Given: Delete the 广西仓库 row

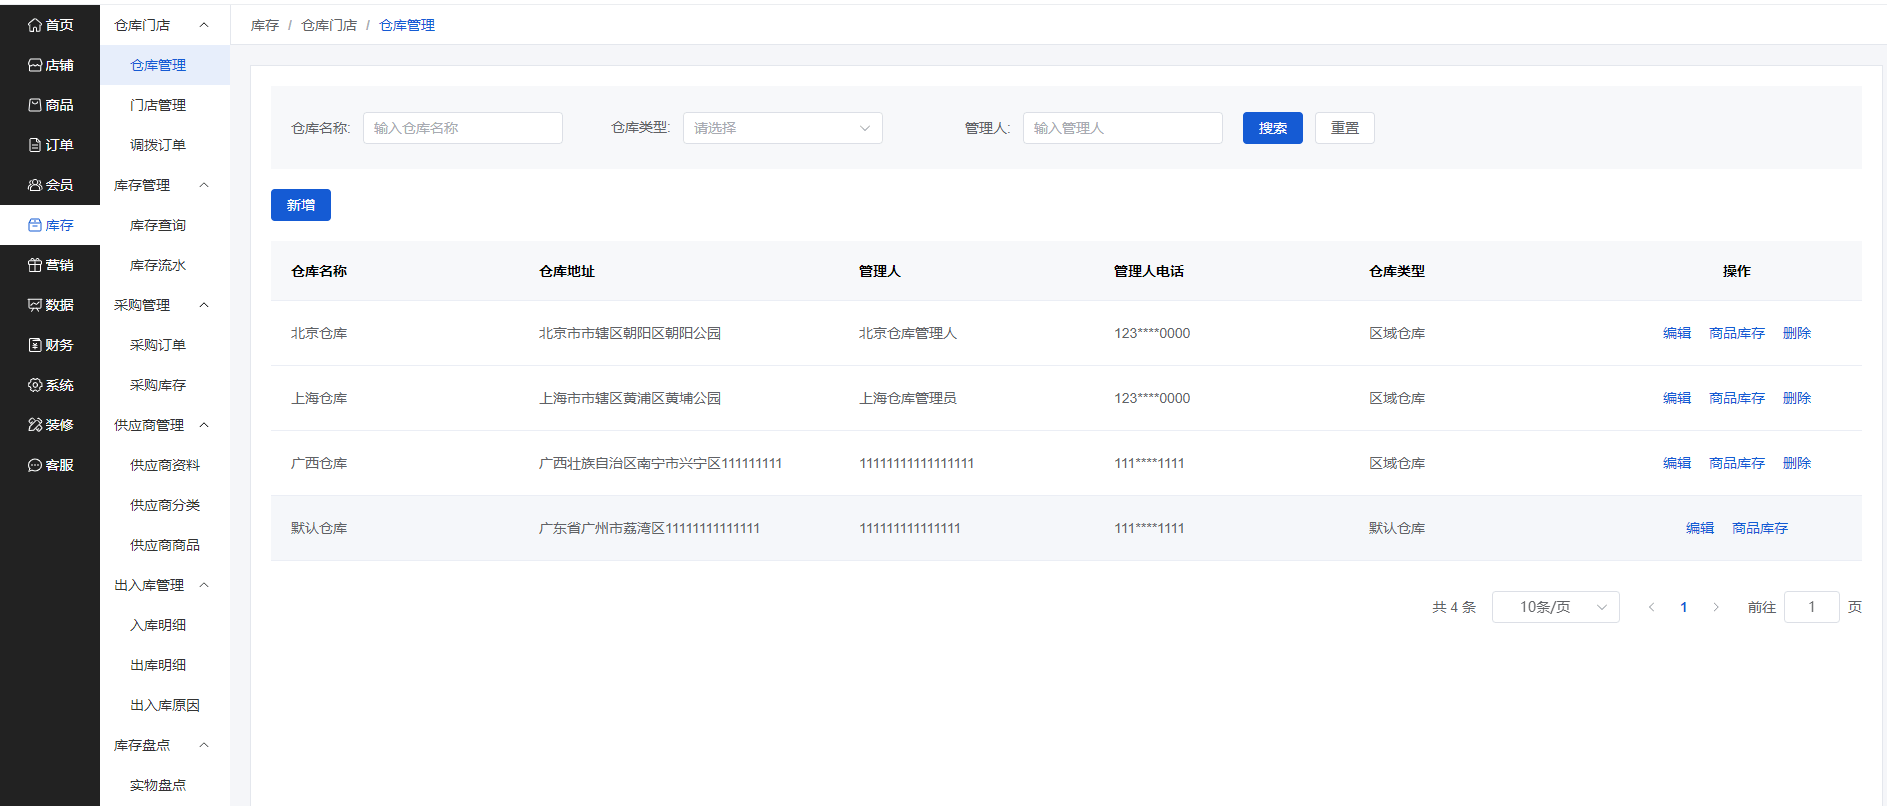Looking at the screenshot, I should 1797,463.
